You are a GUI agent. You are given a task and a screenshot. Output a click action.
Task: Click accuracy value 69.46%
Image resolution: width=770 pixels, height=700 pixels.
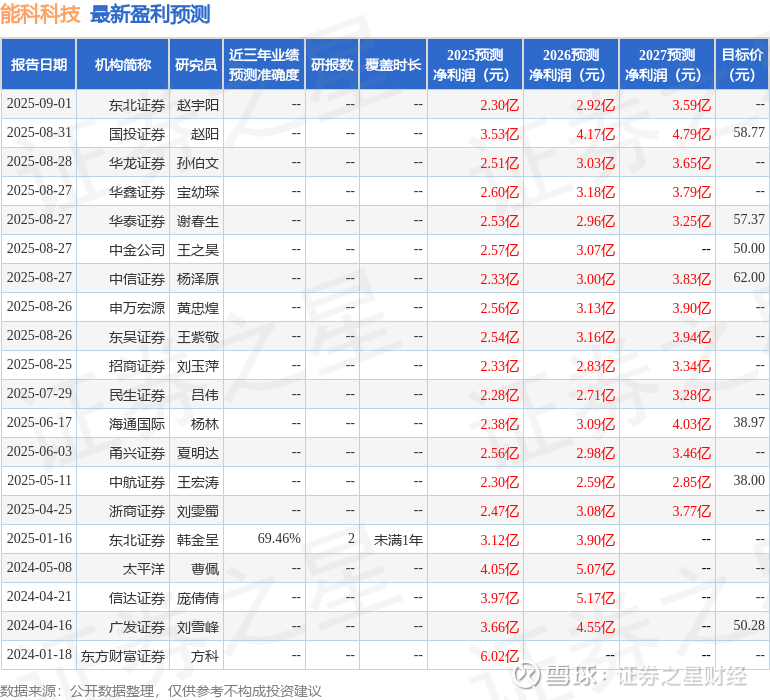click(x=279, y=538)
